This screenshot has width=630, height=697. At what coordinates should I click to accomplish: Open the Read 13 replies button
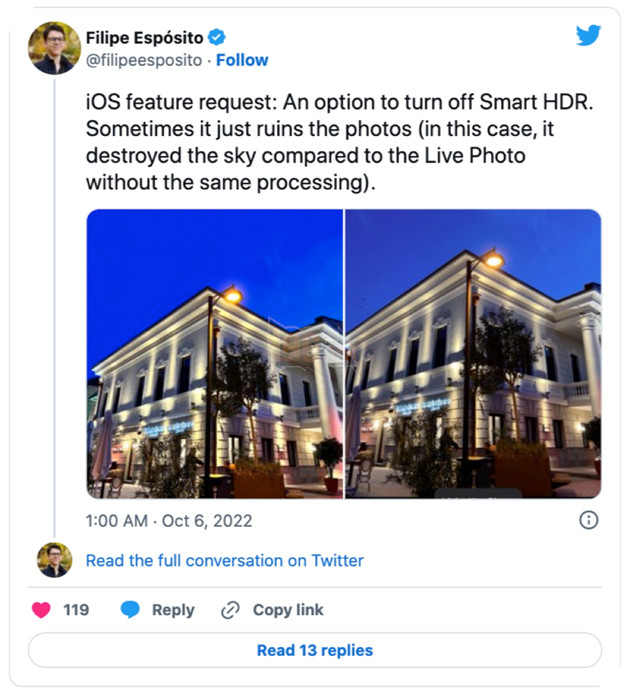tap(315, 650)
